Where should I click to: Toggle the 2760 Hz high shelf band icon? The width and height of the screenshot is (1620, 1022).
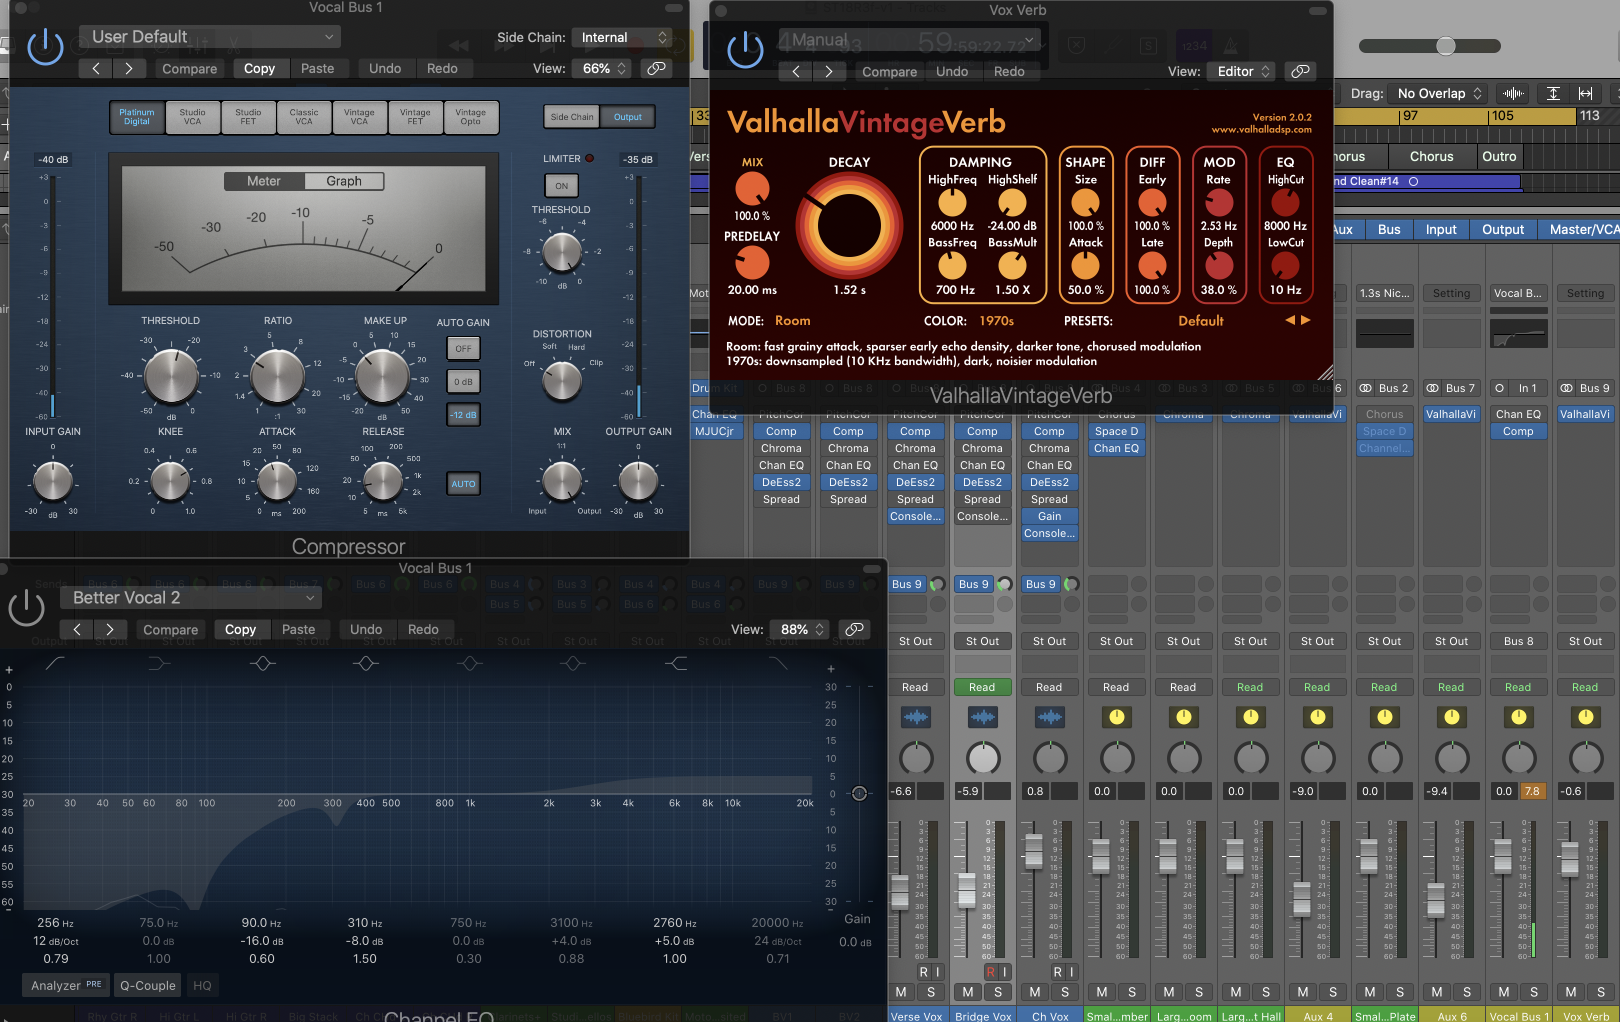(676, 663)
